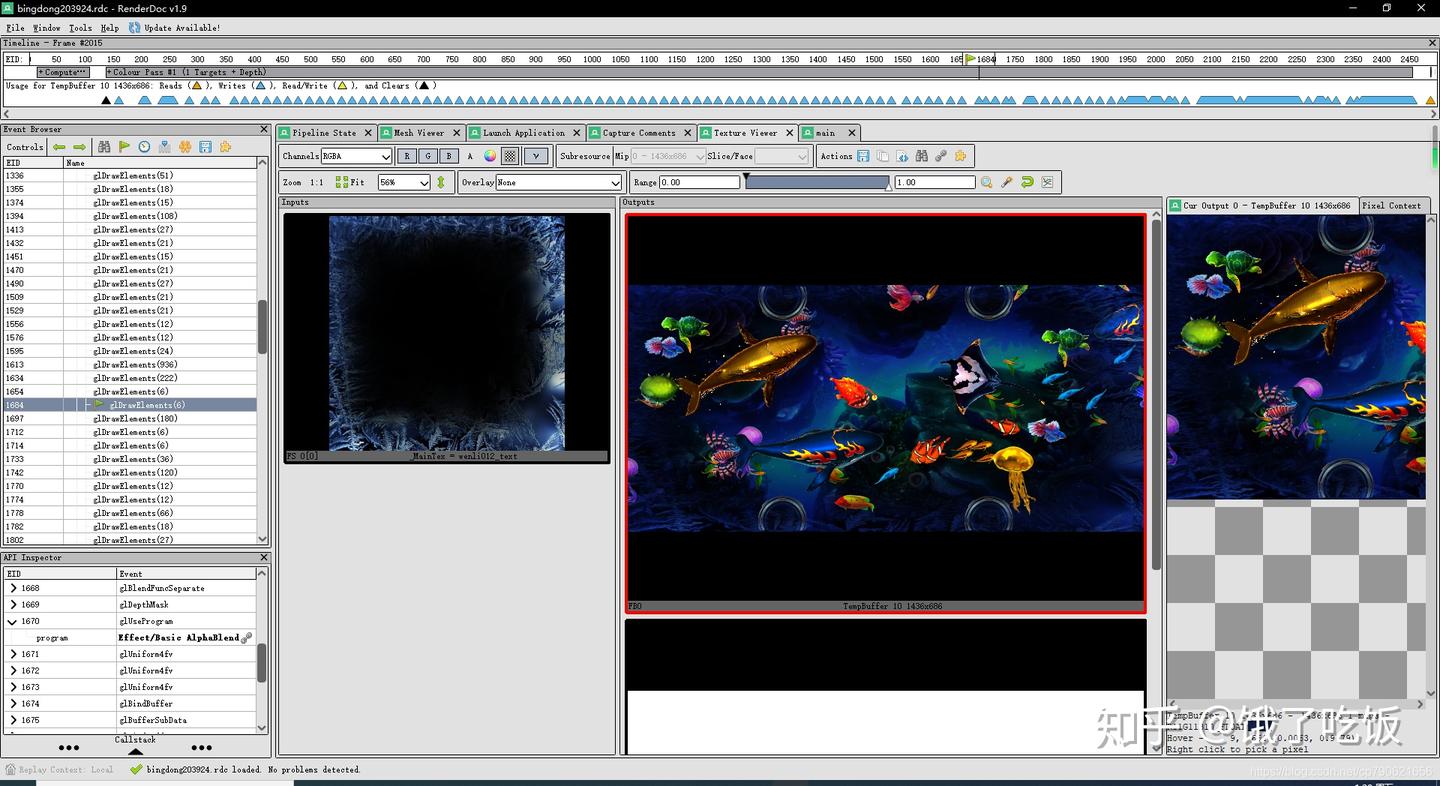Open the Tools menu
1440x786 pixels.
[x=80, y=28]
